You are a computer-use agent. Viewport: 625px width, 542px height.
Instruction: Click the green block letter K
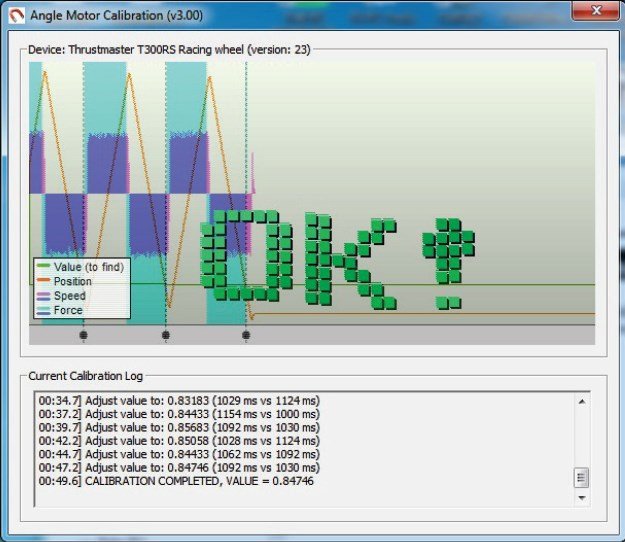coord(349,260)
